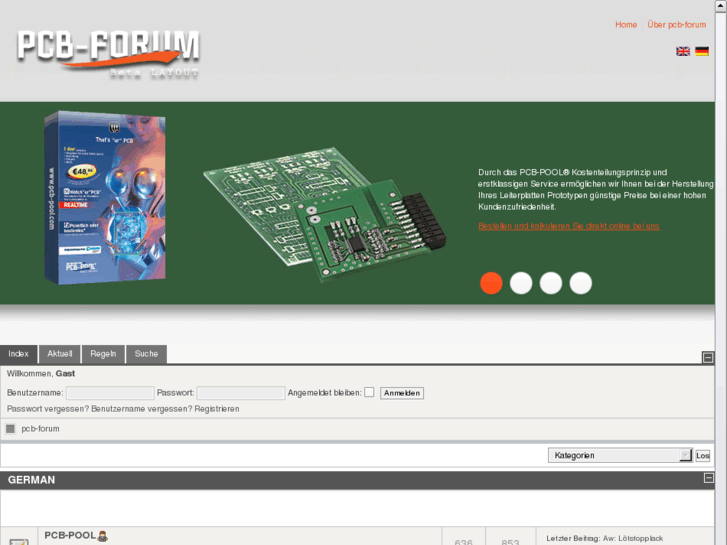
Task: Open Über pcb-forum link
Action: click(676, 25)
